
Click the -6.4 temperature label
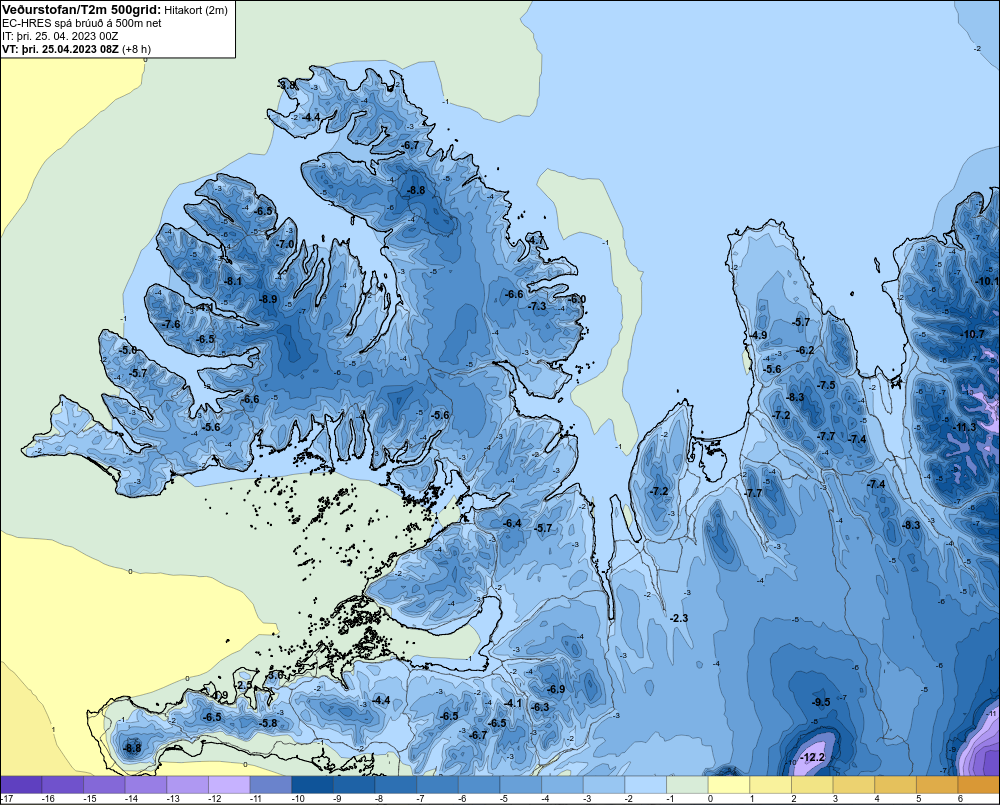[512, 524]
